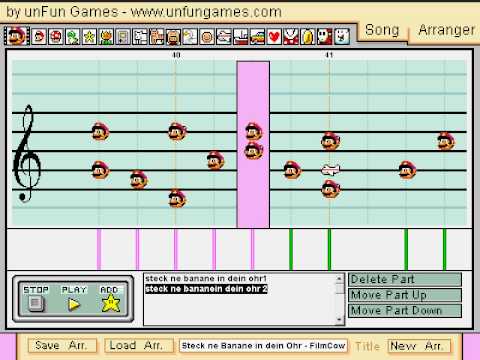The image size is (480, 360).
Task: Select part 'steck ne banane in dein ohr1'
Action: (x=206, y=278)
